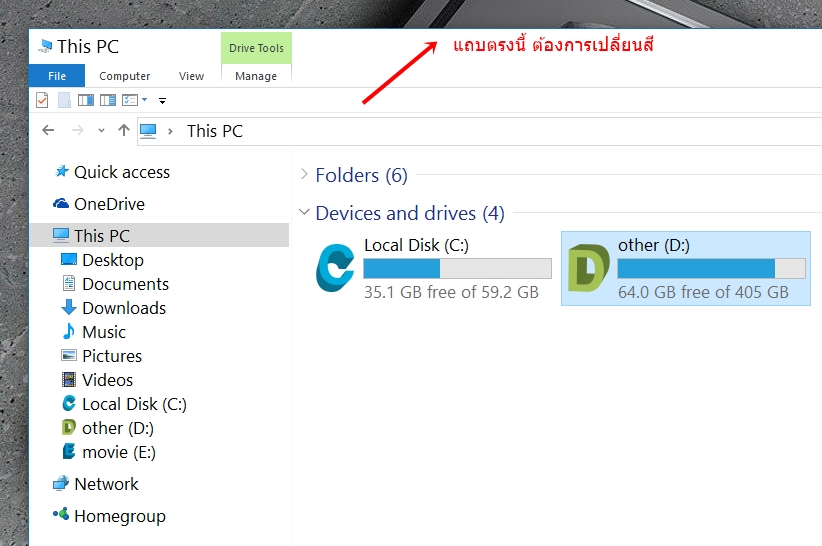
Task: Toggle the Details pane toolbar icon
Action: 107,100
